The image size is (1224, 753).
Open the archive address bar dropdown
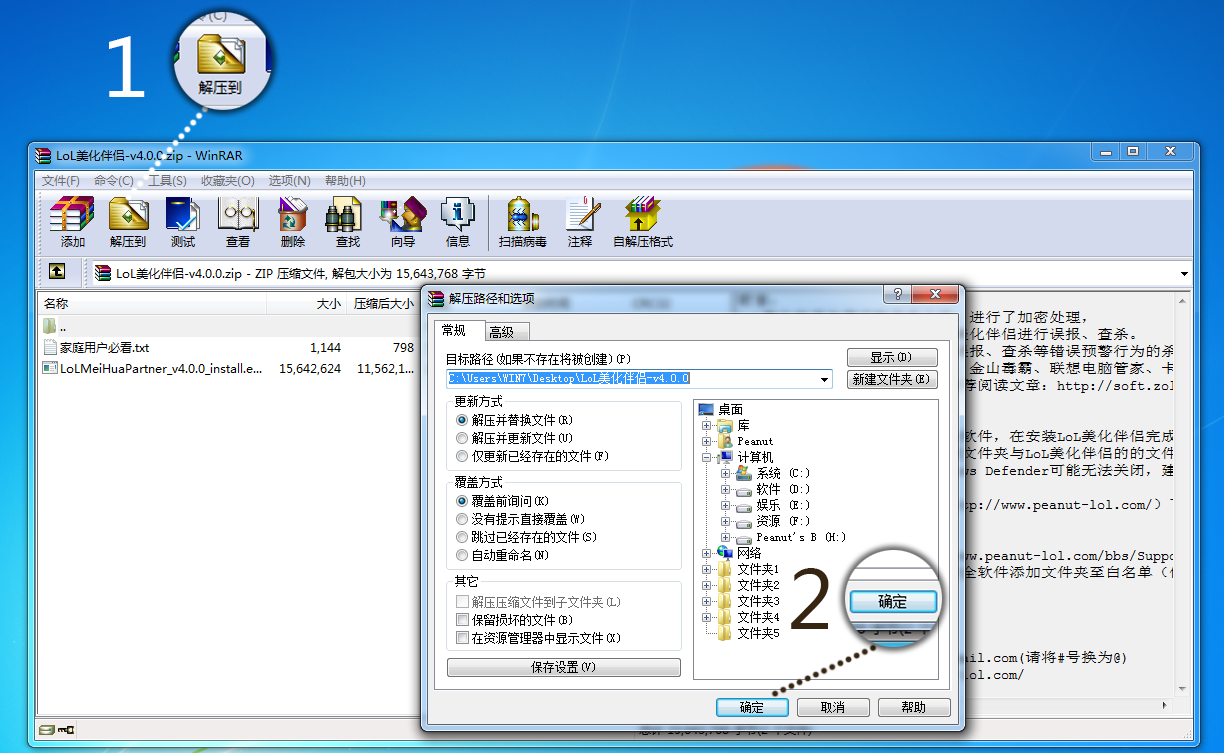pyautogui.click(x=1184, y=273)
